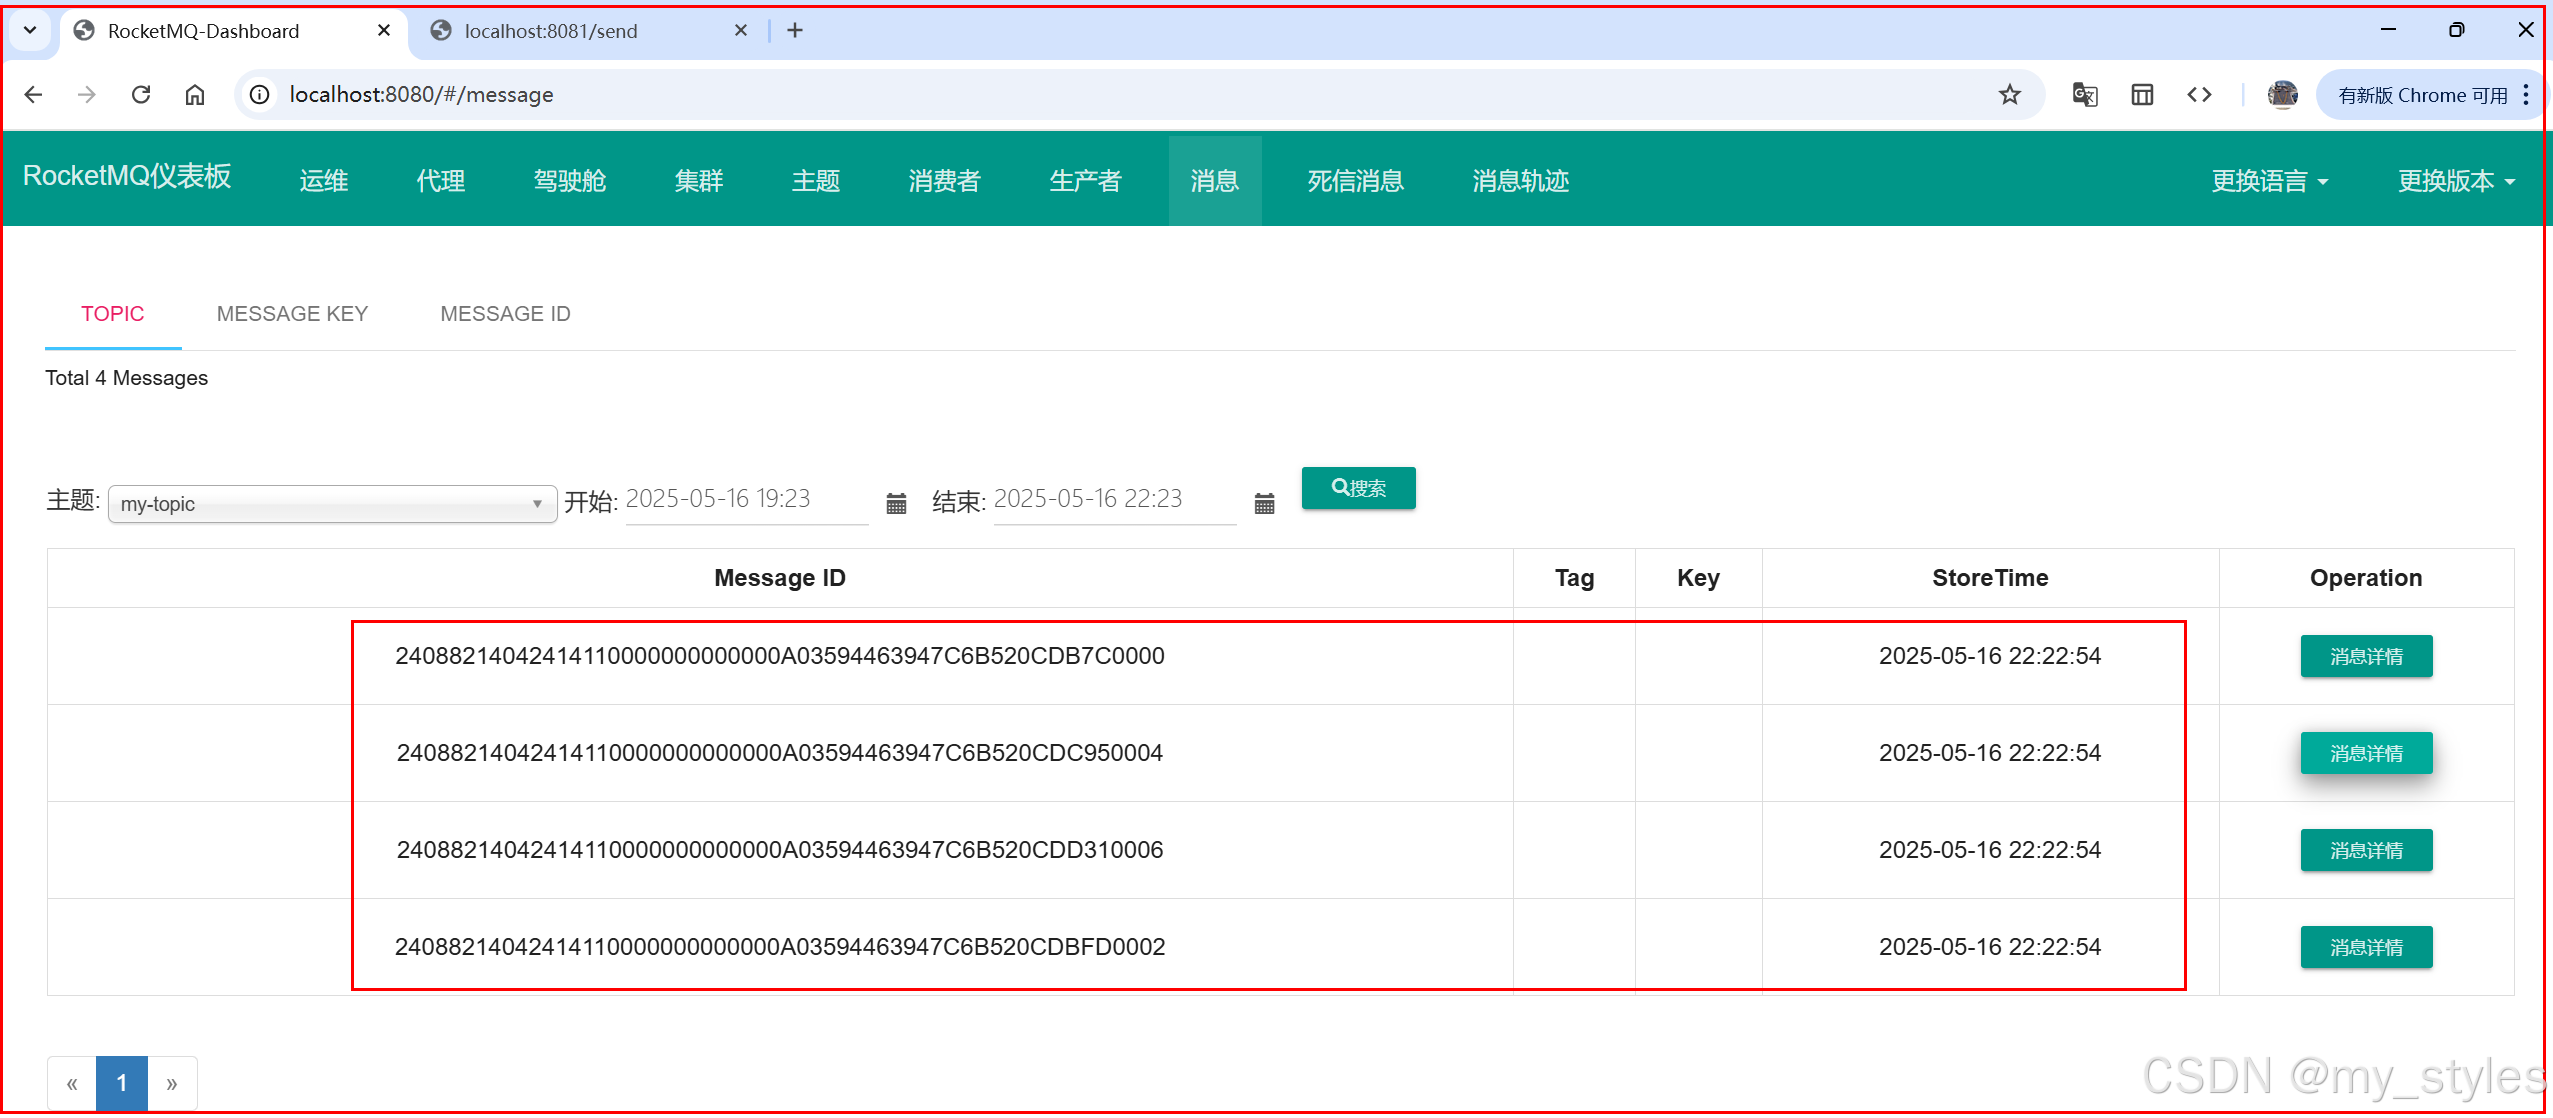2553x1118 pixels.
Task: Bookmark this page with star icon
Action: click(2009, 95)
